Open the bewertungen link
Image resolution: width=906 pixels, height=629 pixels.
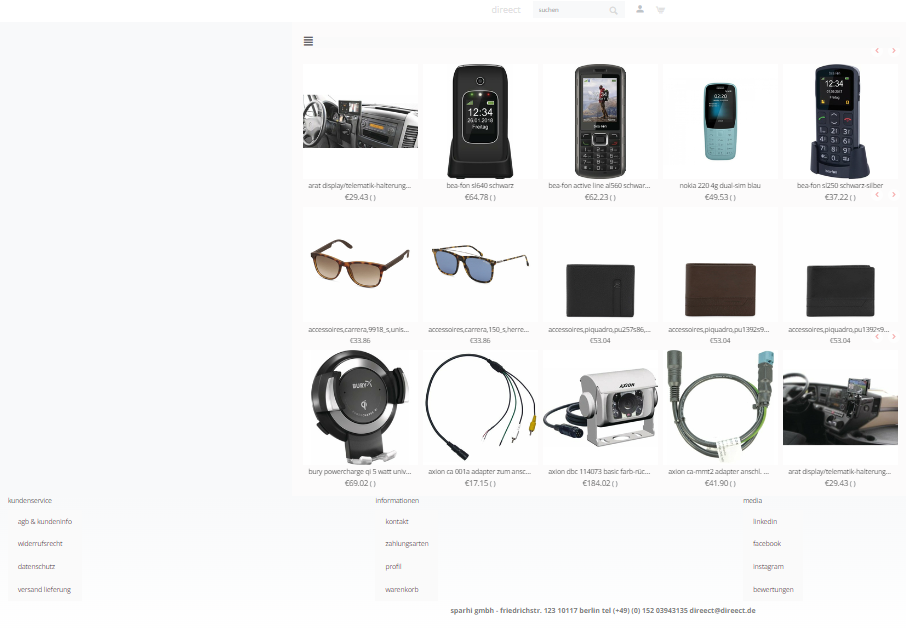click(x=773, y=590)
